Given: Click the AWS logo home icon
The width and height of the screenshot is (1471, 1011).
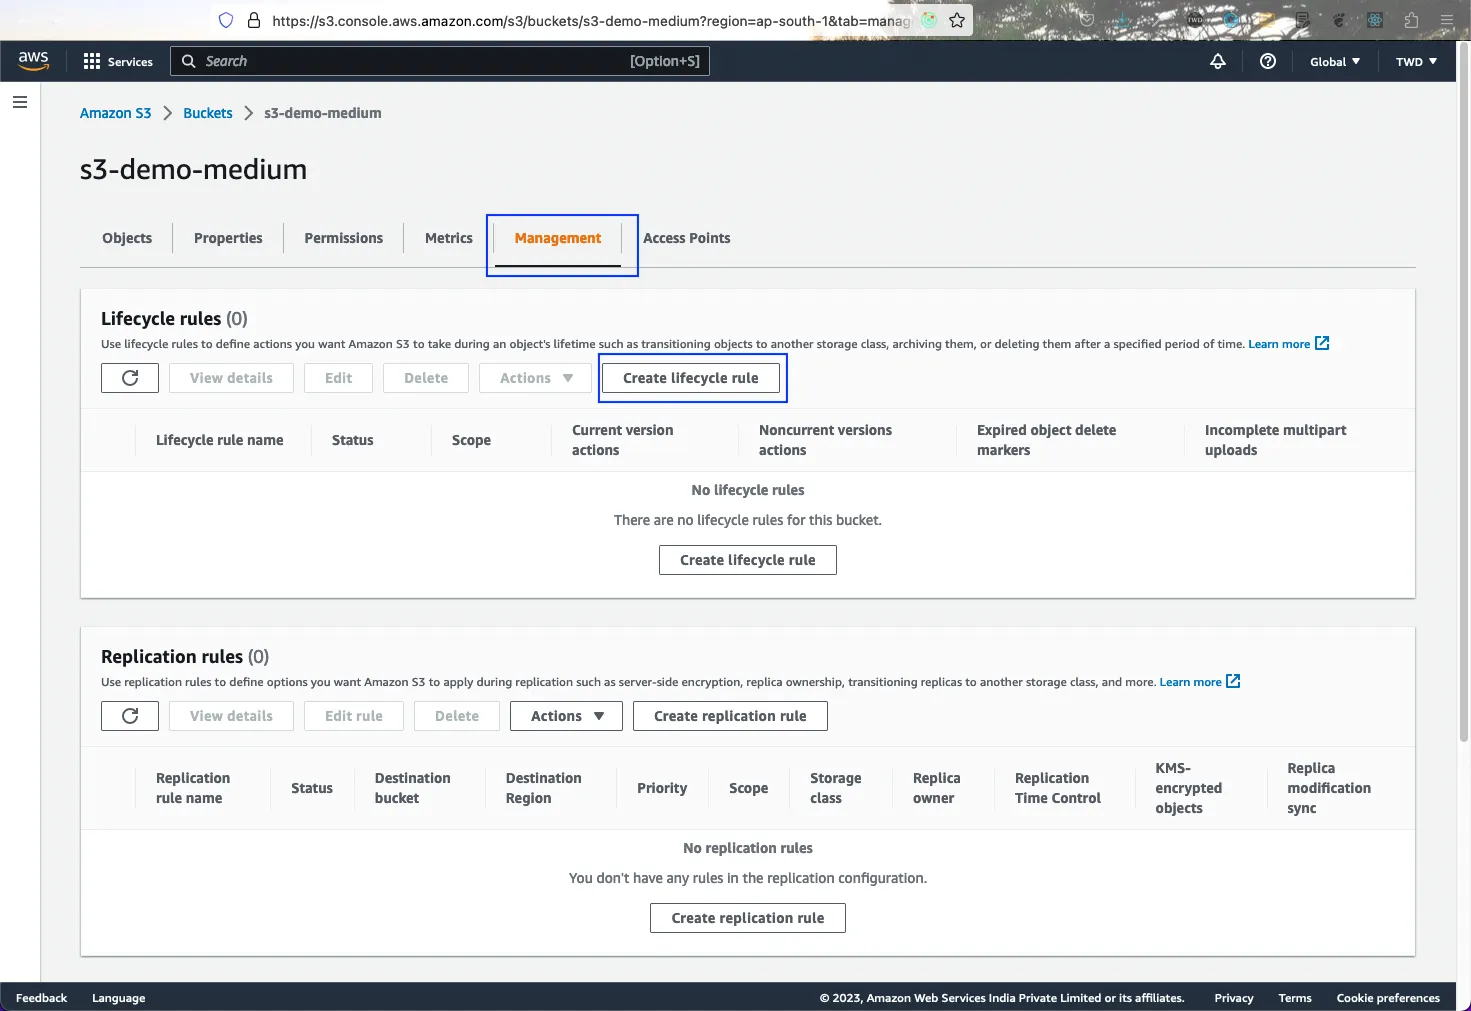Looking at the screenshot, I should (x=33, y=60).
